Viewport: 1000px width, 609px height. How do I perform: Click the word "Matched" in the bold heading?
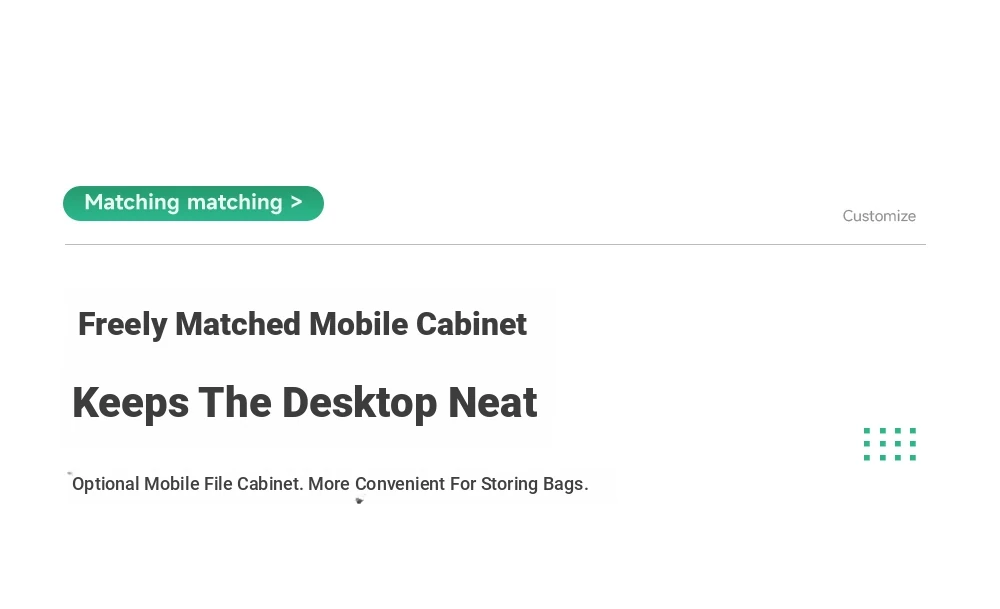(238, 324)
